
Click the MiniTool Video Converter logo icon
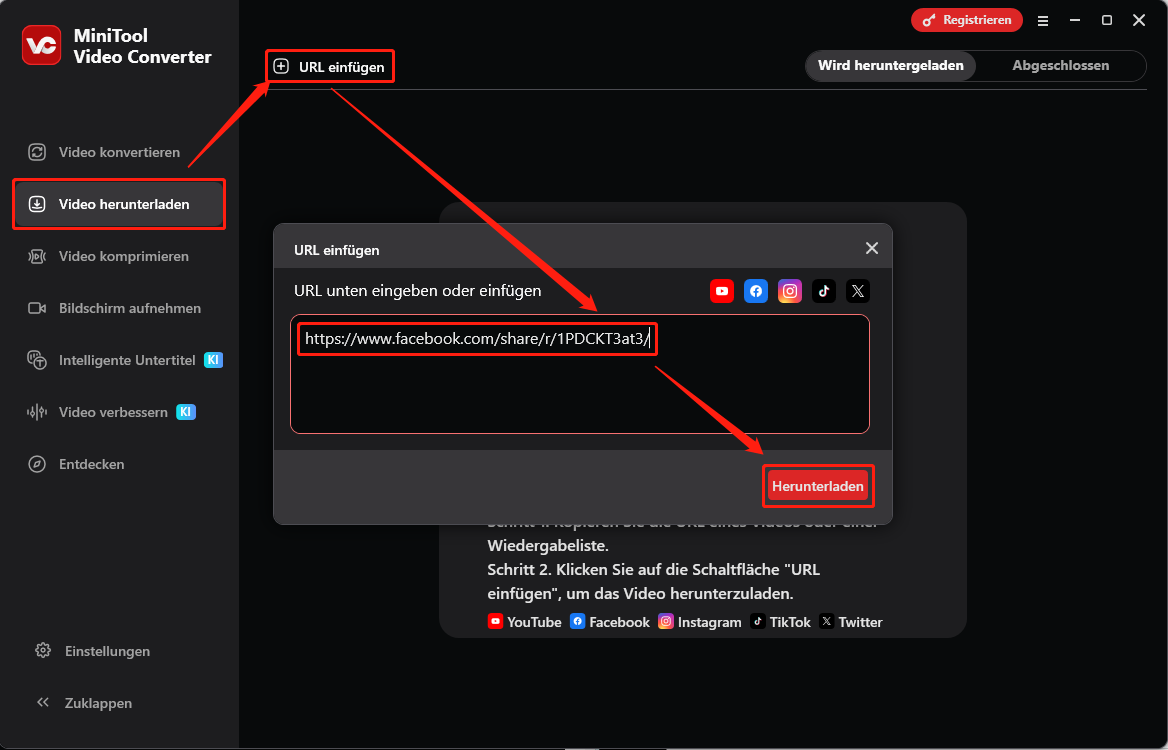[x=41, y=45]
